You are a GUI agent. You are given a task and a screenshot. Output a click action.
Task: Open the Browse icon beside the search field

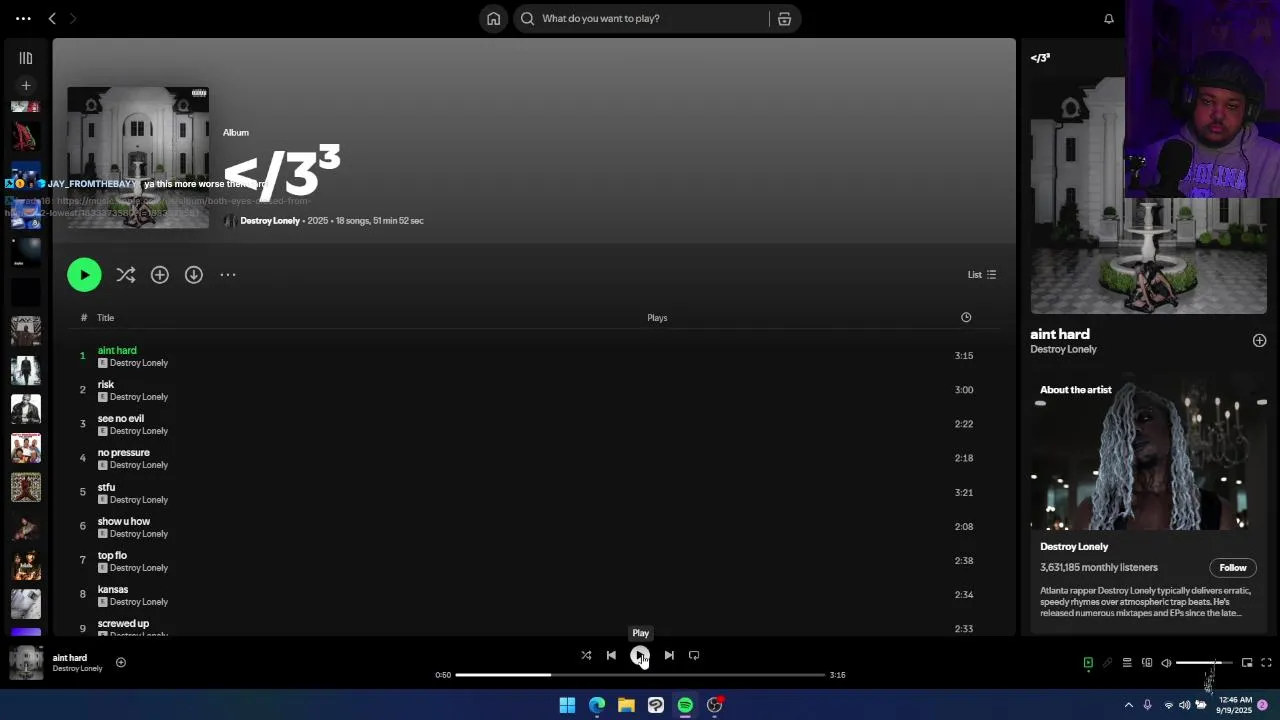click(784, 18)
